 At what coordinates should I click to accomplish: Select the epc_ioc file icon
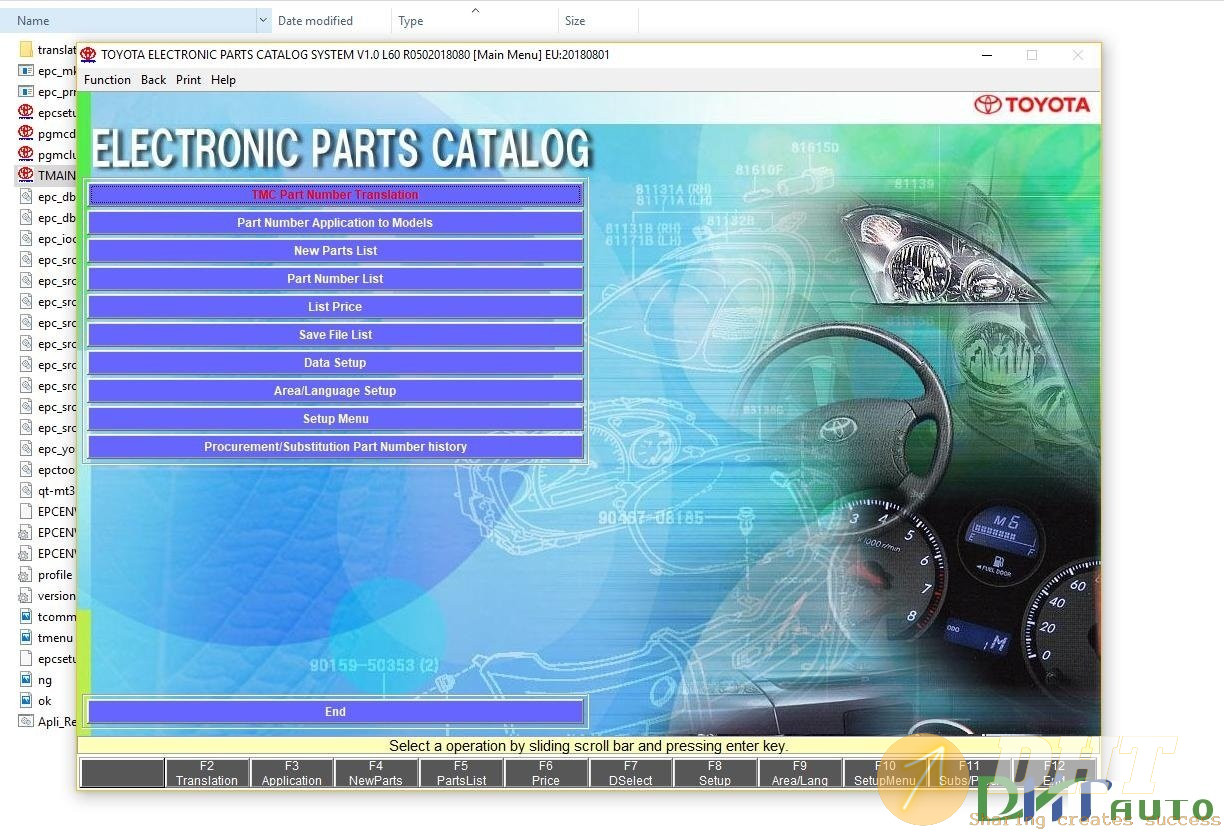coord(27,239)
